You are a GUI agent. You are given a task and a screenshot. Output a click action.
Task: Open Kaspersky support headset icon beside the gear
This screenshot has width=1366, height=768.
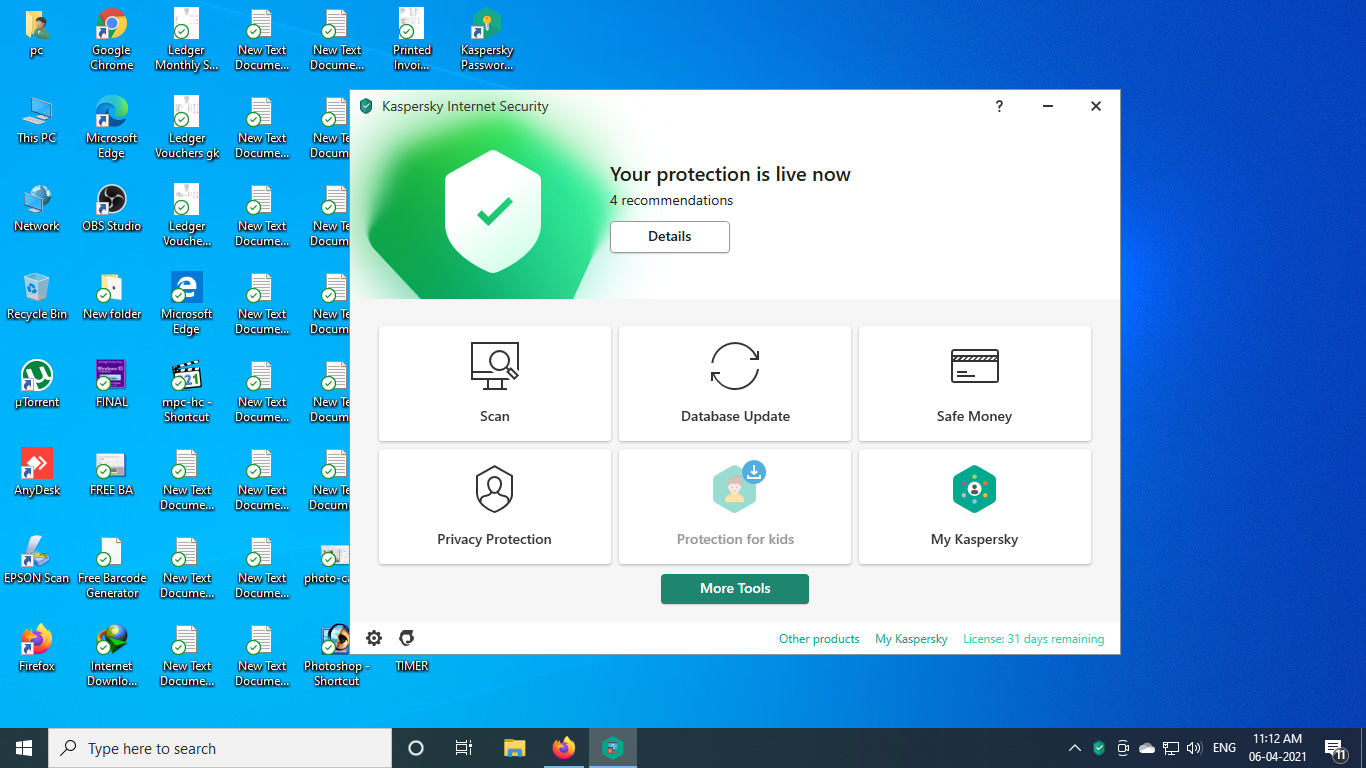(407, 638)
